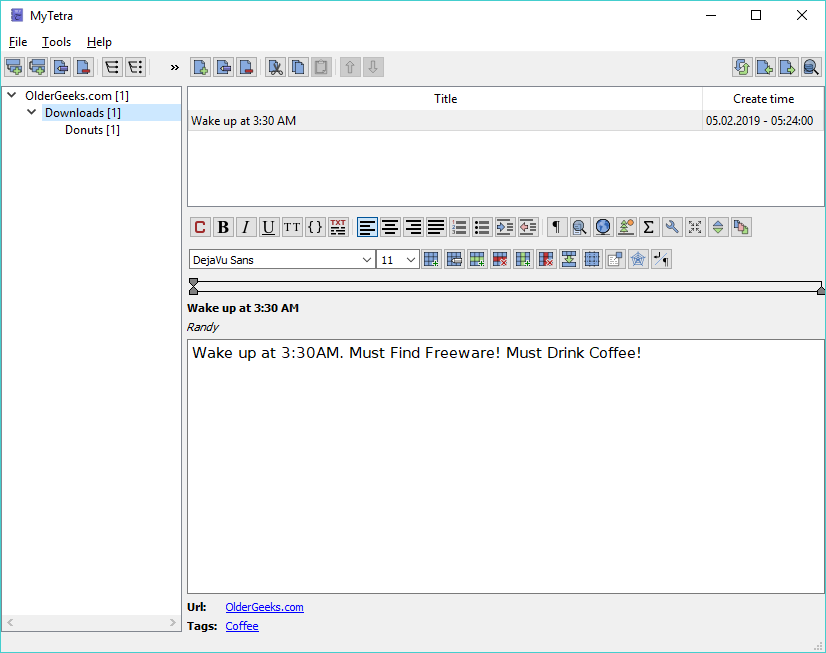Open the Help menu
This screenshot has height=653, width=826.
tap(99, 42)
